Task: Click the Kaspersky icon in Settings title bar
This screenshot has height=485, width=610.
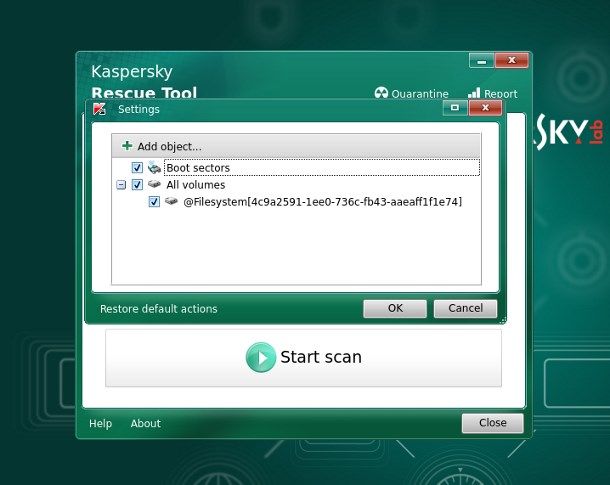Action: click(100, 109)
